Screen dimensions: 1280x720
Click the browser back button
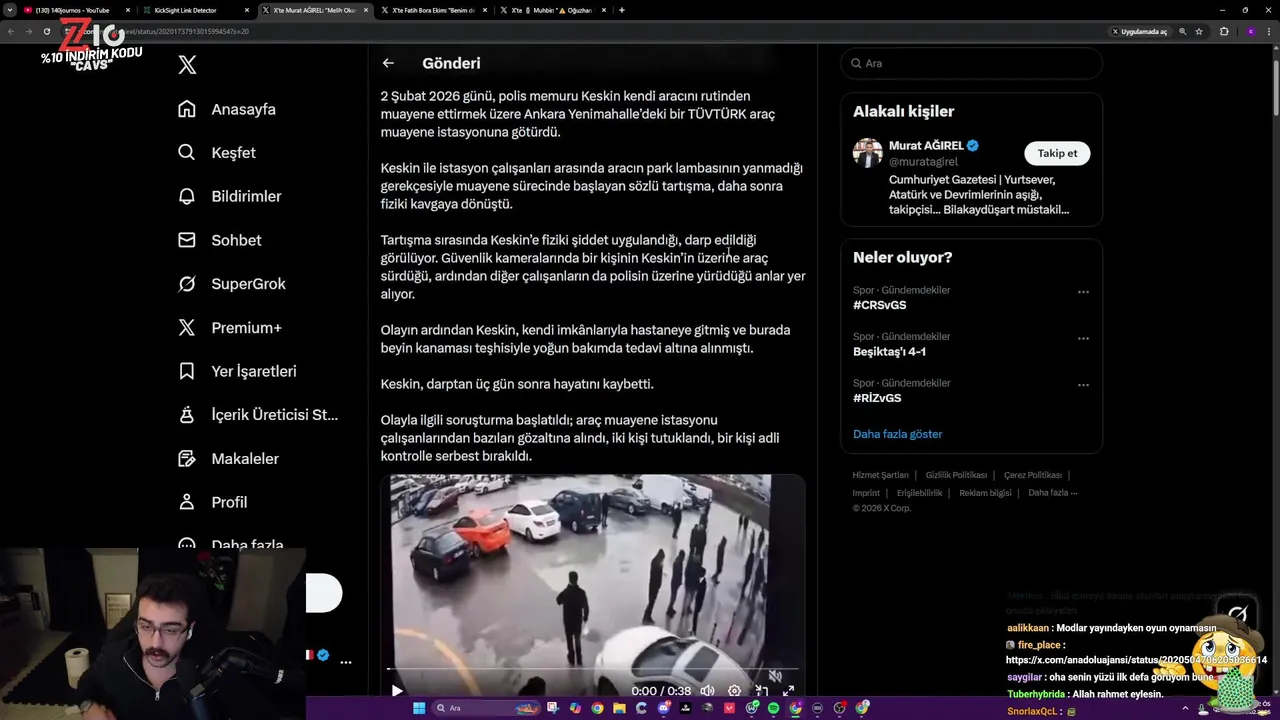pyautogui.click(x=11, y=31)
